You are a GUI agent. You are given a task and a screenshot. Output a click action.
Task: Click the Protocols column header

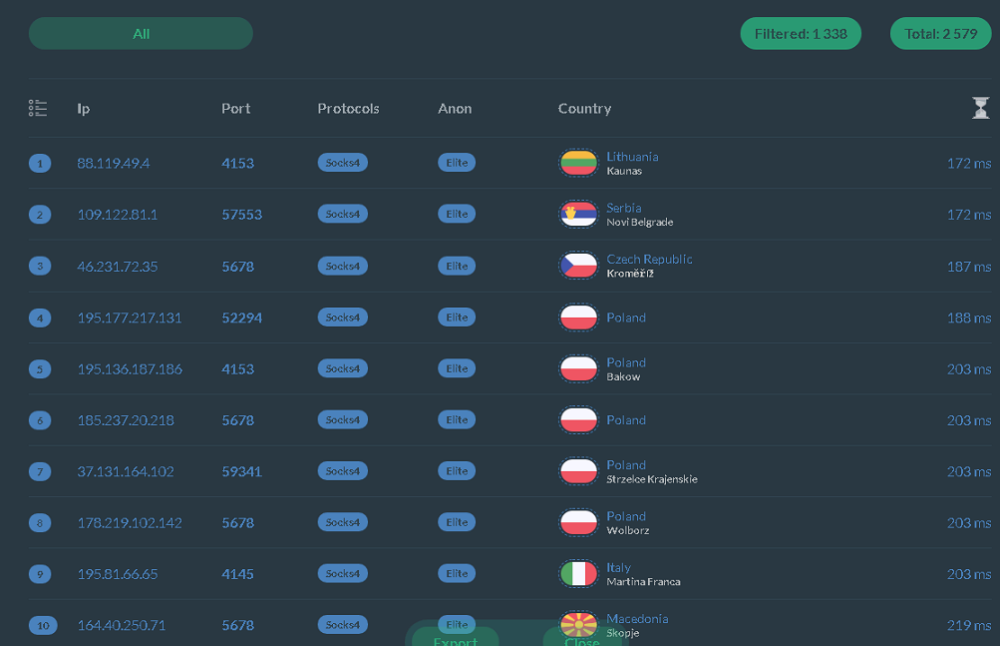348,108
